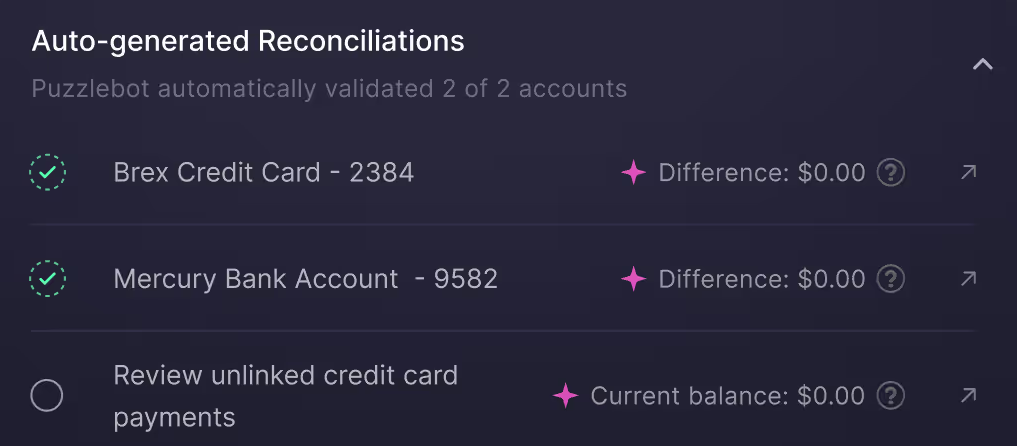This screenshot has height=446, width=1017.
Task: Click the Auto-generated Reconciliations heading
Action: tap(248, 41)
